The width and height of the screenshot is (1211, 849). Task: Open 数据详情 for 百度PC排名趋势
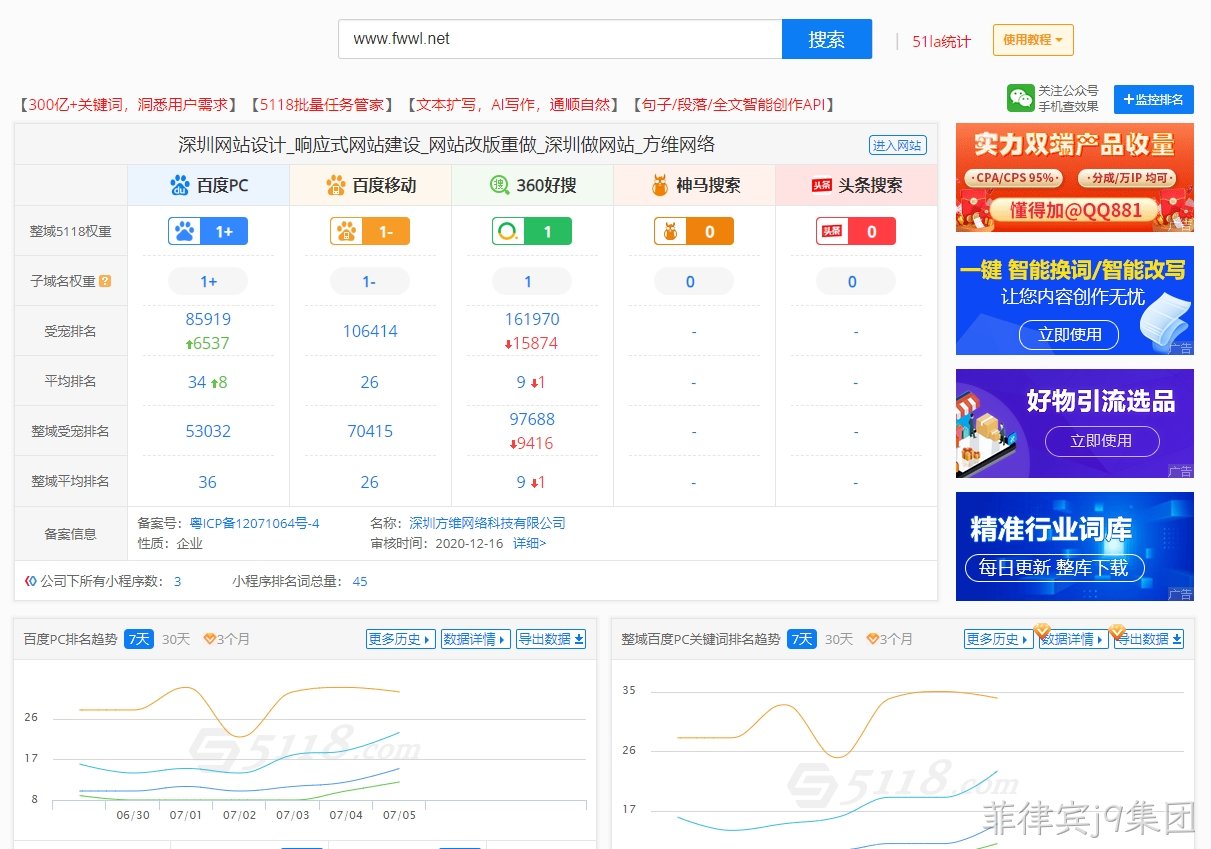tap(476, 639)
